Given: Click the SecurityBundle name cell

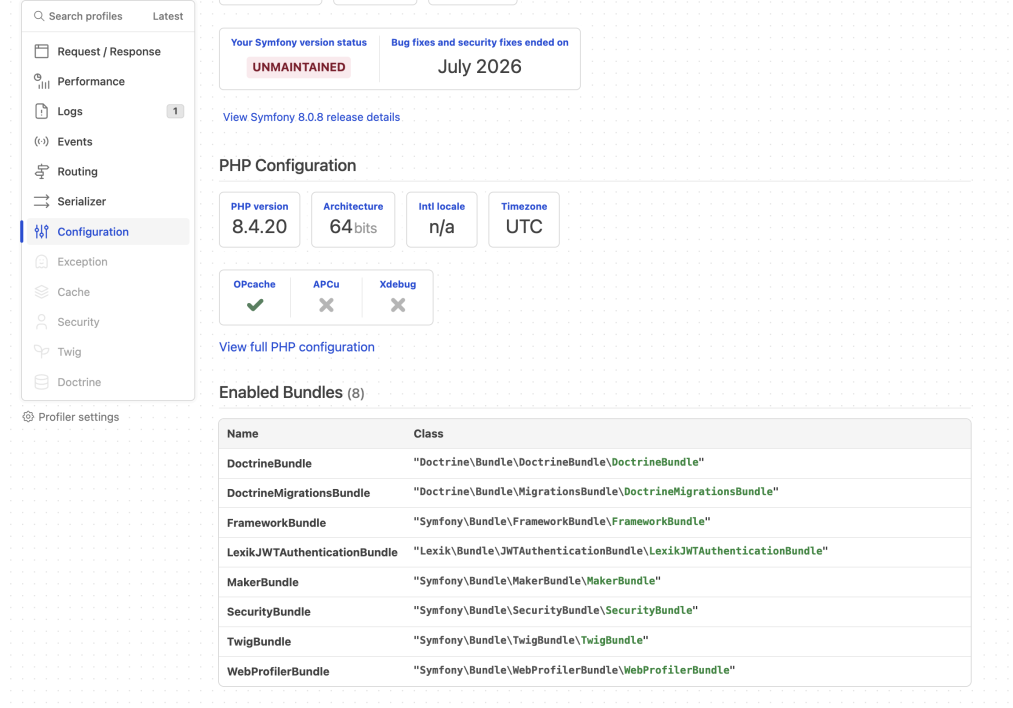Looking at the screenshot, I should click(269, 612).
